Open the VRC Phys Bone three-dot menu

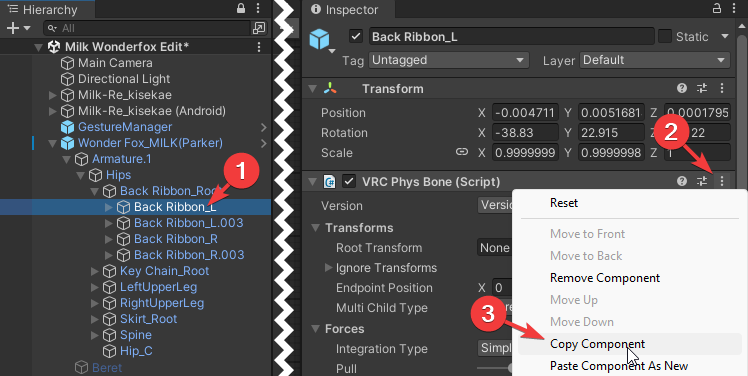tap(722, 181)
